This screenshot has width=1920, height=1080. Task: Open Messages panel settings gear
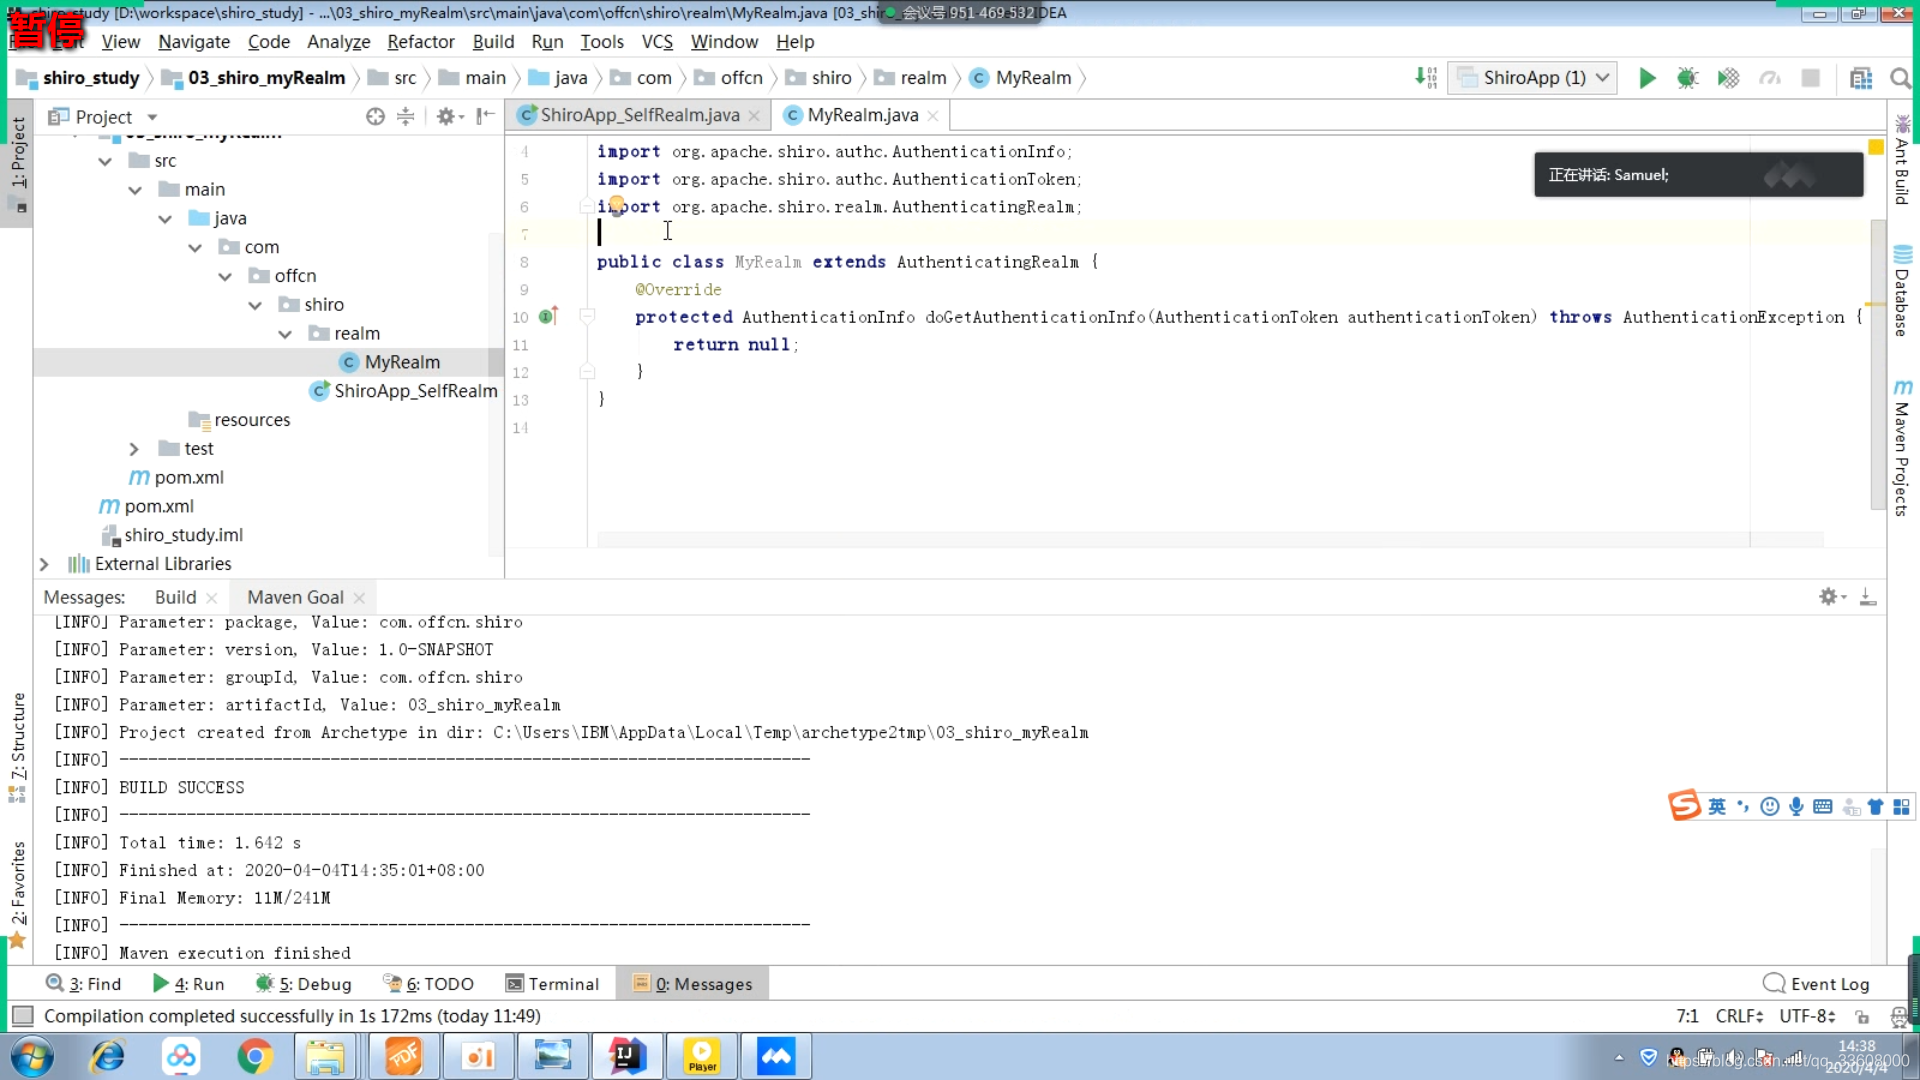[x=1829, y=597]
